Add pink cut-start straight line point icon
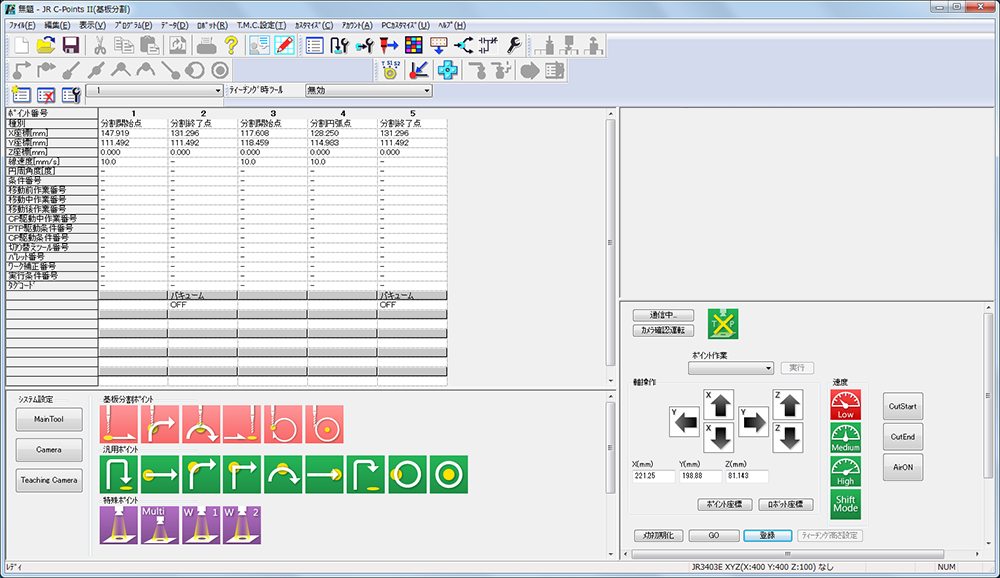The image size is (1000, 578). click(119, 424)
